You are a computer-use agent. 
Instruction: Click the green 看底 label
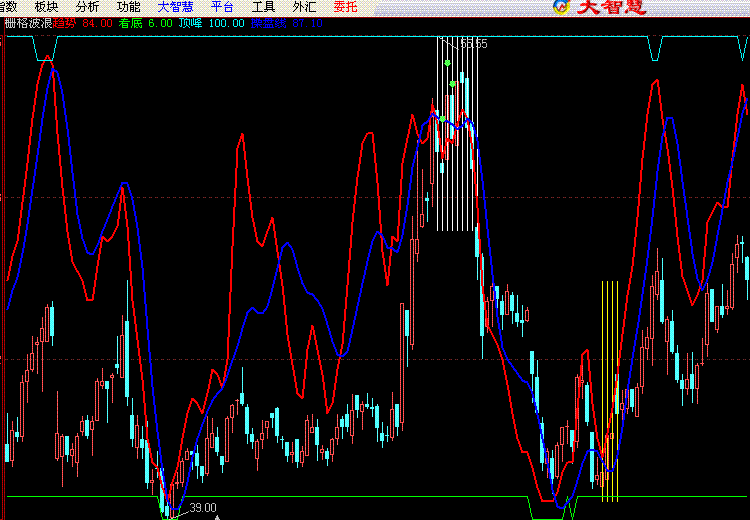click(x=131, y=23)
